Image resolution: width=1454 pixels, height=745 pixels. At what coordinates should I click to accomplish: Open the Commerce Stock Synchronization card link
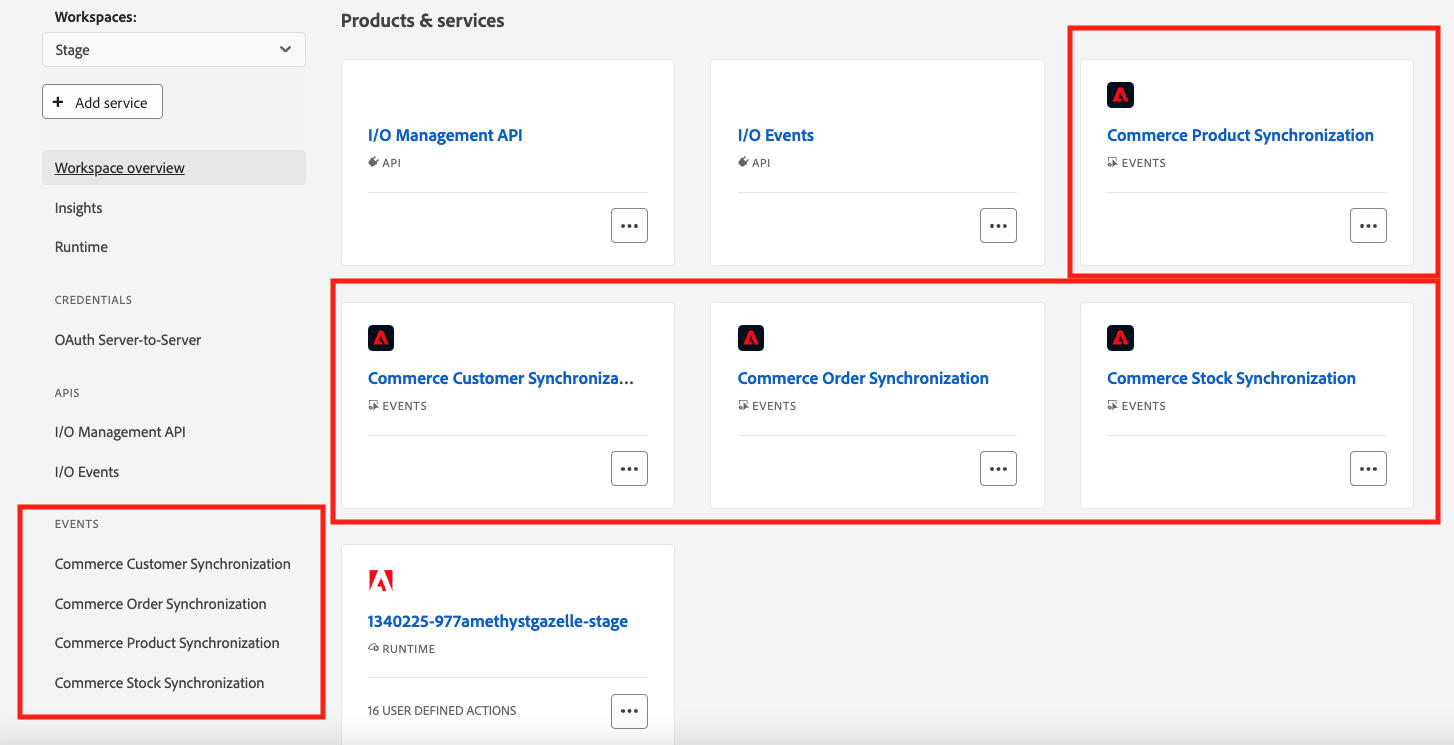(x=1231, y=378)
